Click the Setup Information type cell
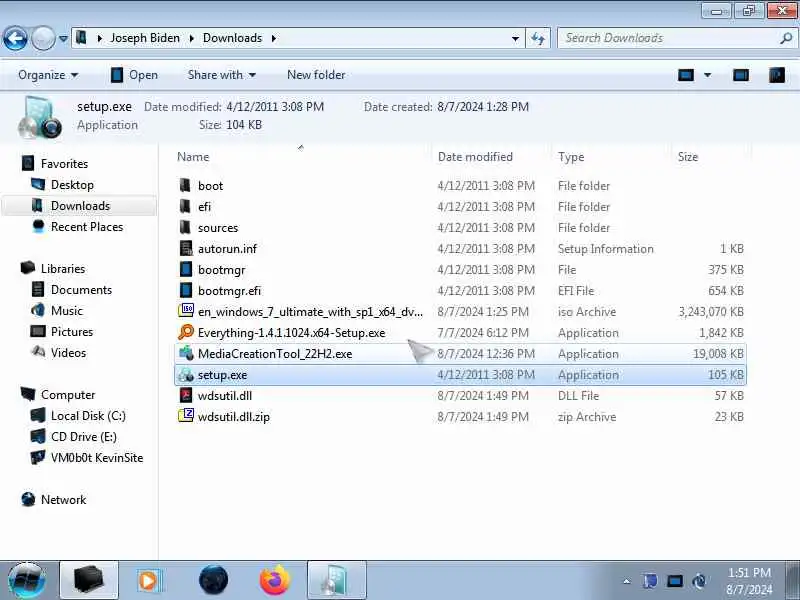 [606, 248]
